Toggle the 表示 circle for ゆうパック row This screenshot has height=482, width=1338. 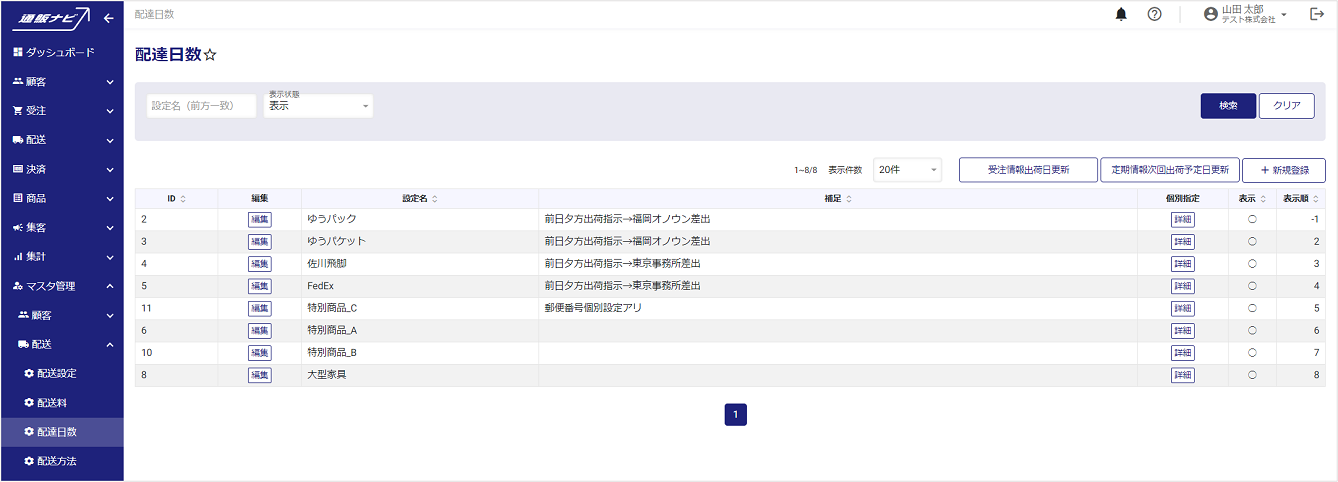(1252, 219)
